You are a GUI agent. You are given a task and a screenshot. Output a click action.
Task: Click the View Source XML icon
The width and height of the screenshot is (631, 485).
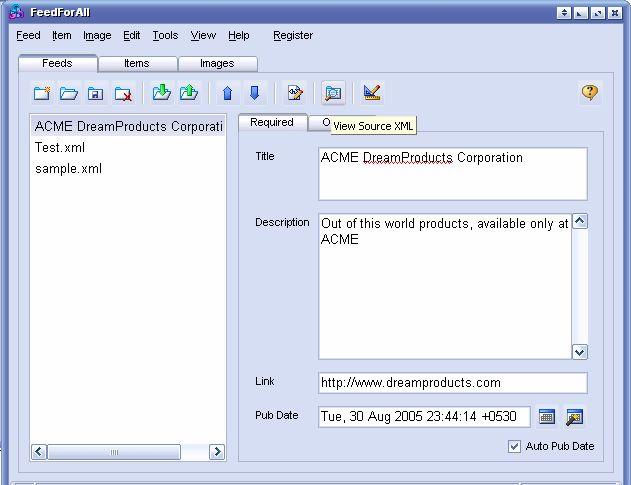333,93
